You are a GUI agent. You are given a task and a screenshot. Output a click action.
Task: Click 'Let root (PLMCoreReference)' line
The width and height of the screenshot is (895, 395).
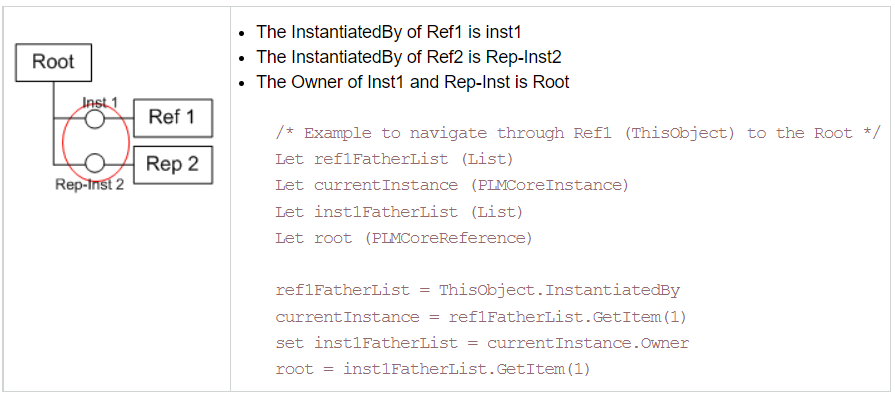(404, 238)
